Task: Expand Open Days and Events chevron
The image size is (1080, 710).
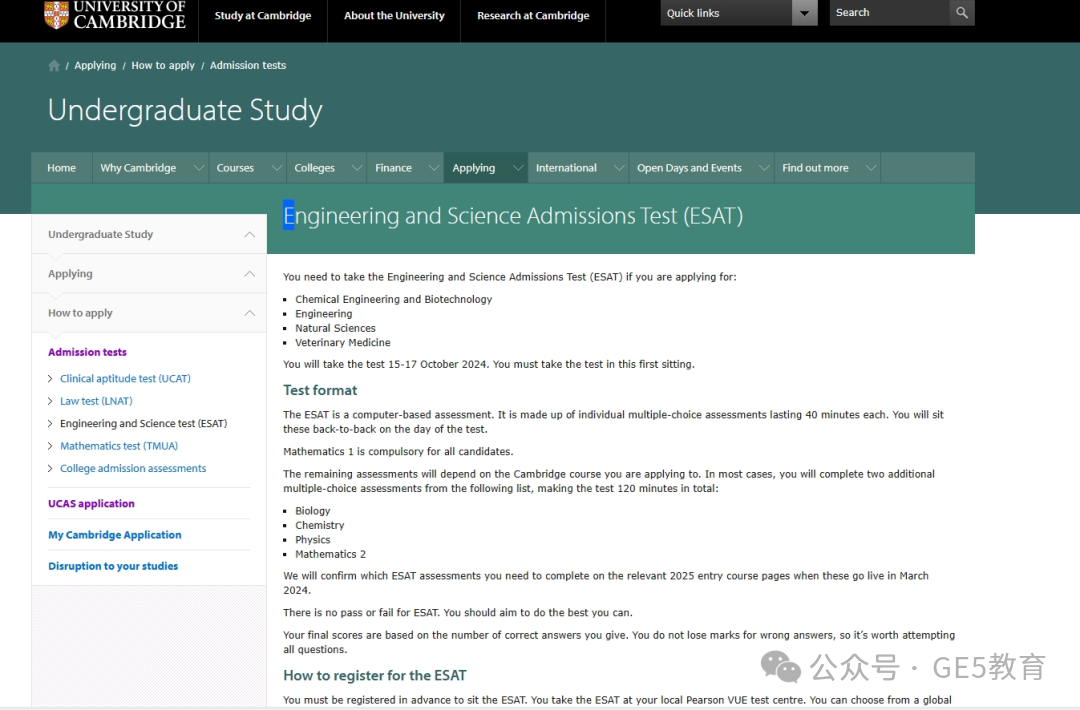Action: [x=764, y=168]
